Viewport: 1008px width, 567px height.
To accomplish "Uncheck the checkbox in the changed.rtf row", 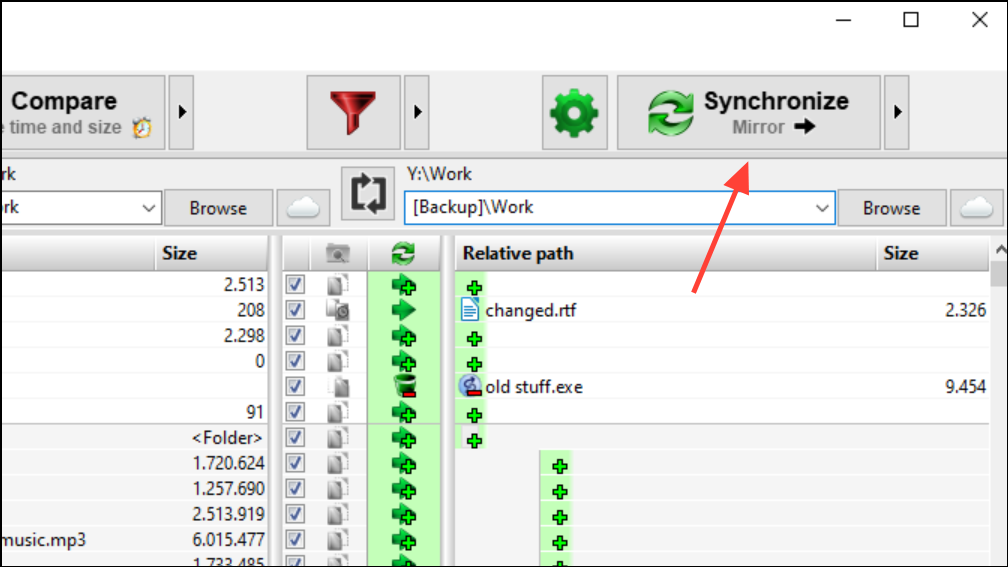I will tap(295, 311).
